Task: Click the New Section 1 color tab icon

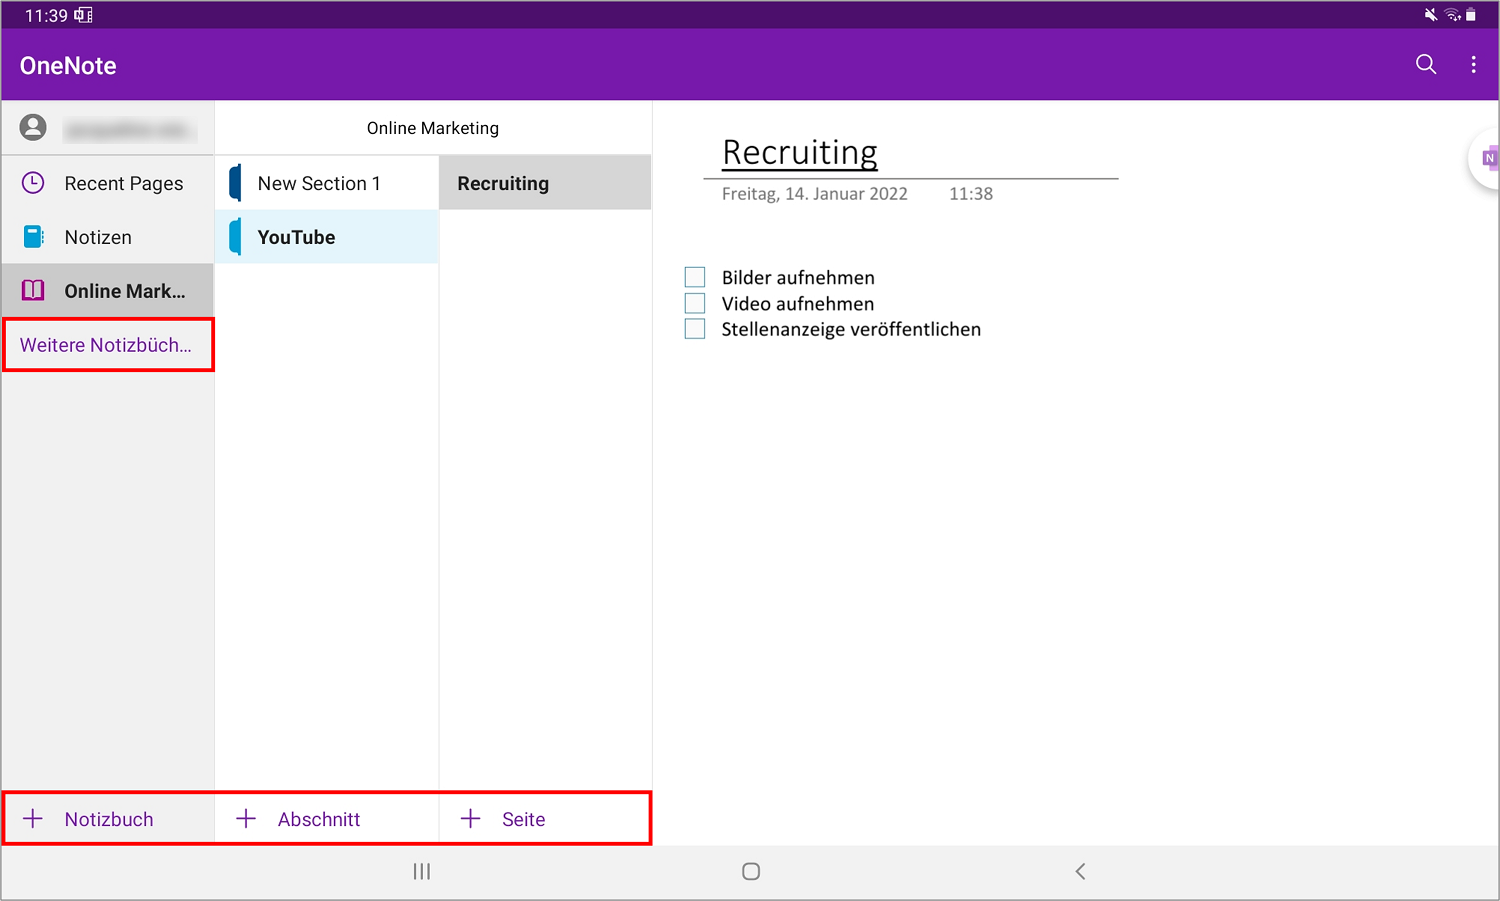Action: point(235,183)
